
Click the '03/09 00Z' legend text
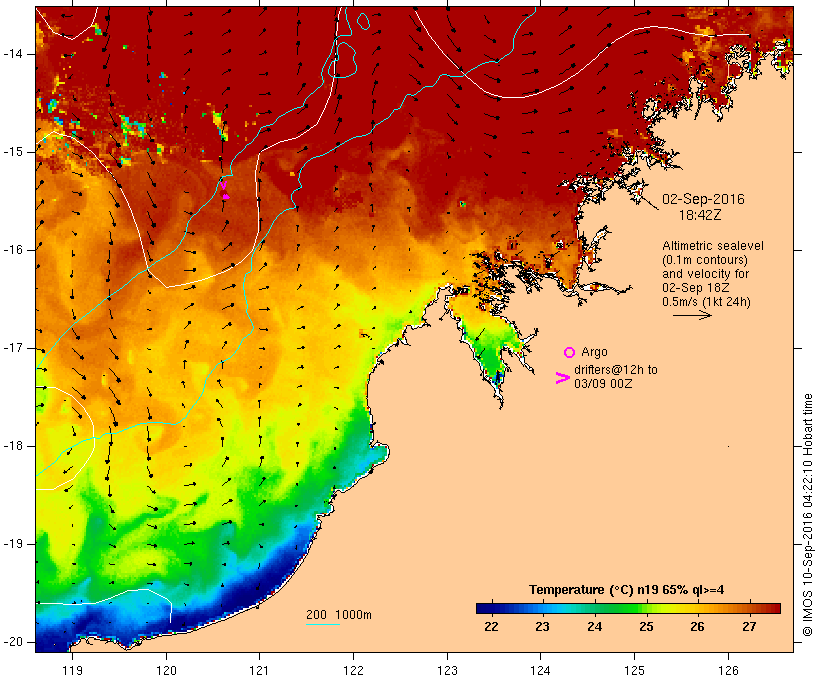click(x=603, y=383)
